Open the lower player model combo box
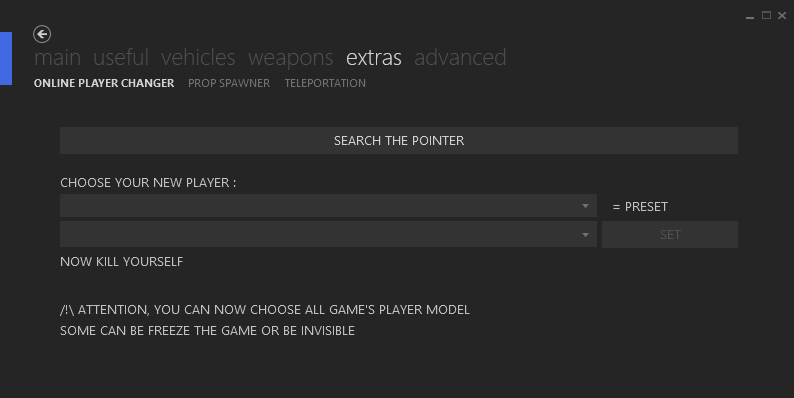Viewport: 794px width, 398px height. (328, 234)
